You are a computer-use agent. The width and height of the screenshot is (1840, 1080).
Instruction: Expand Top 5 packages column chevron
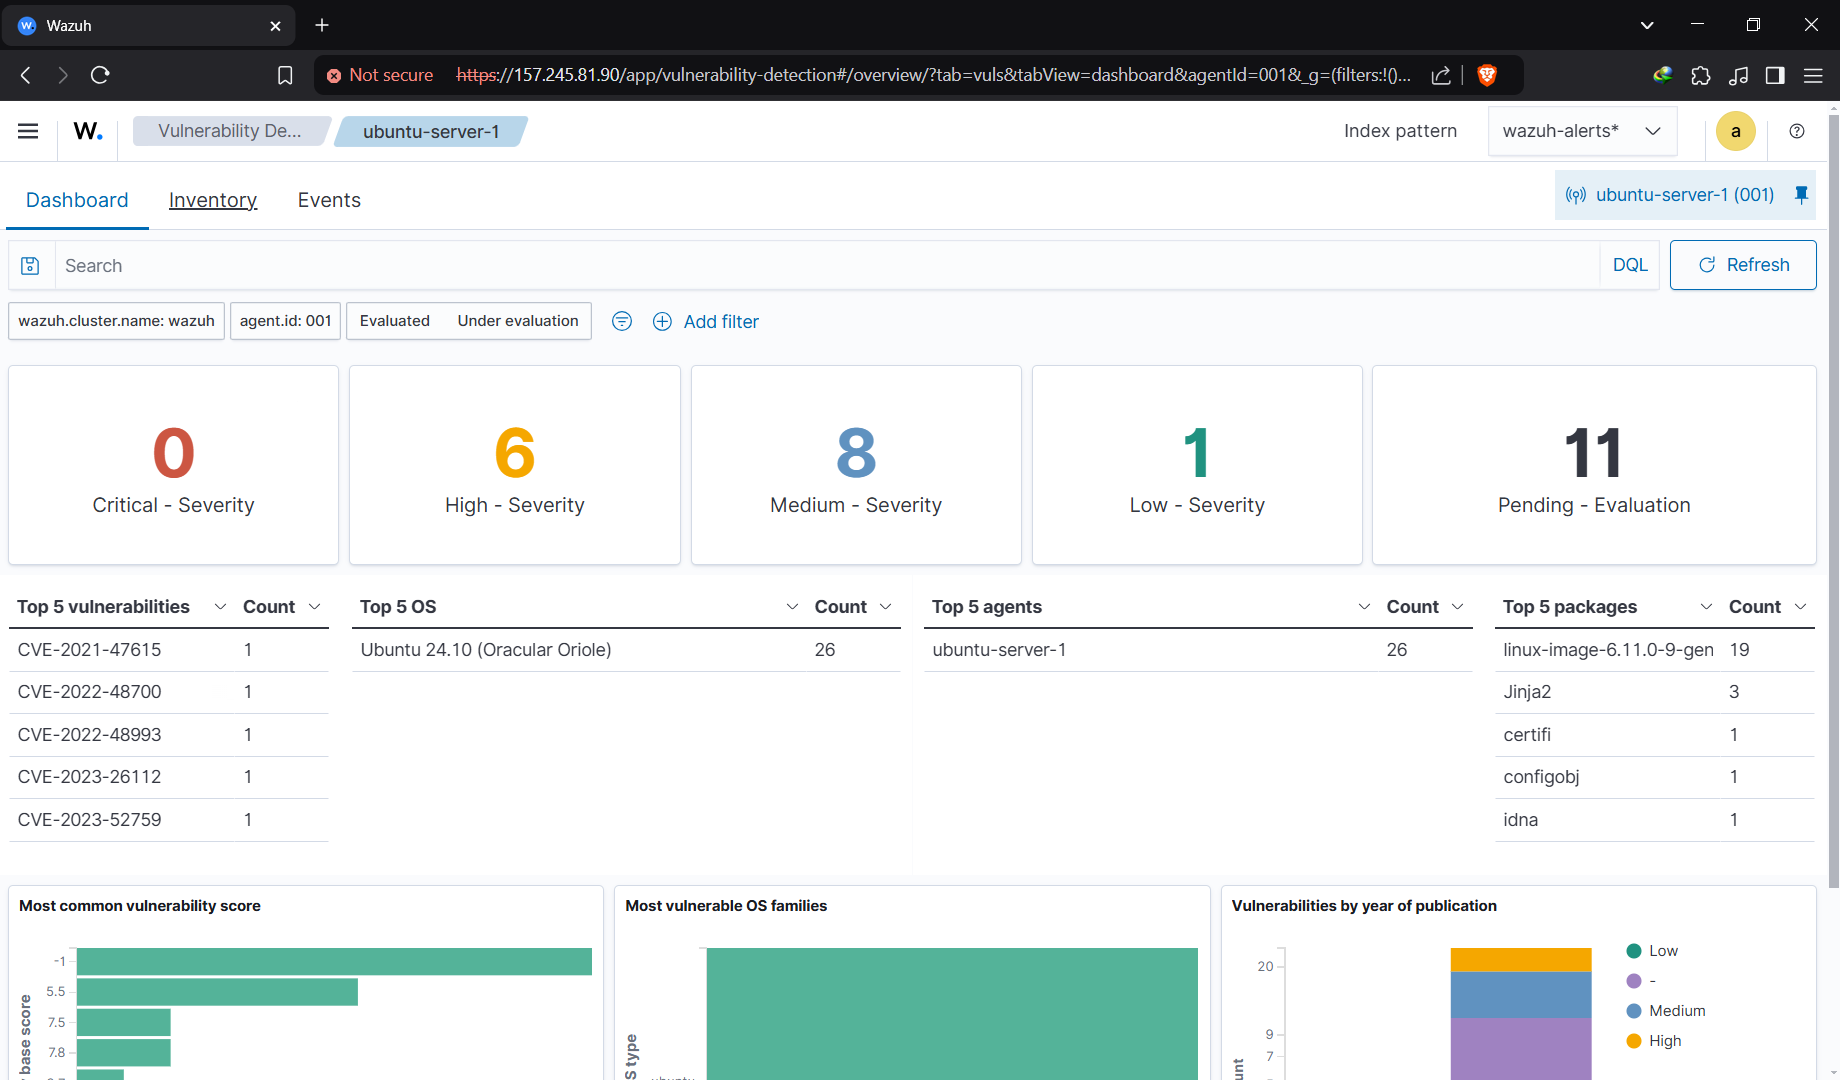pyautogui.click(x=1706, y=607)
